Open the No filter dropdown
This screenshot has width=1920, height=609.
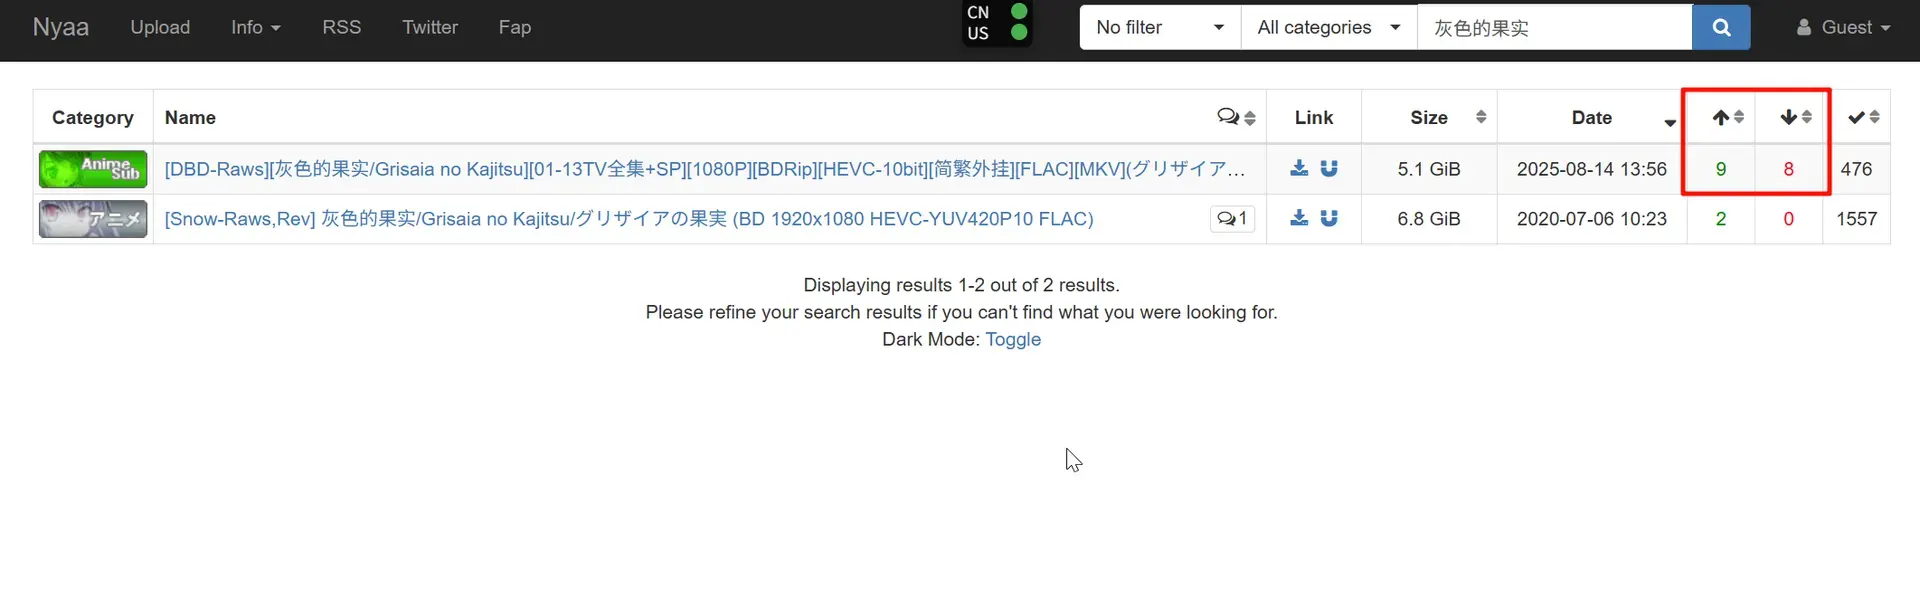(x=1160, y=27)
